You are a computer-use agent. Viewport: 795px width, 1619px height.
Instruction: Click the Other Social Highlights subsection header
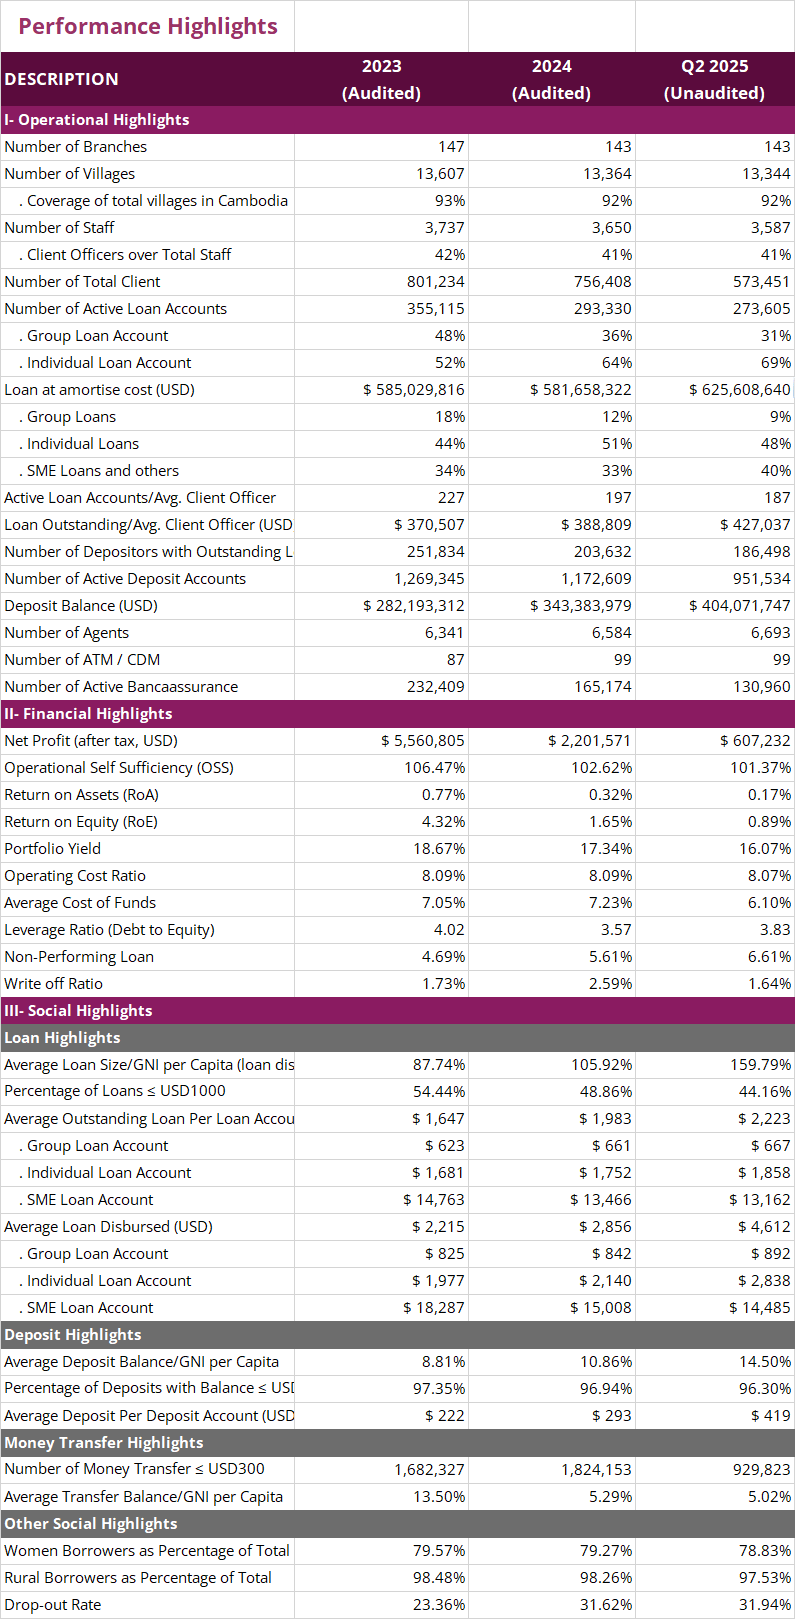91,1524
